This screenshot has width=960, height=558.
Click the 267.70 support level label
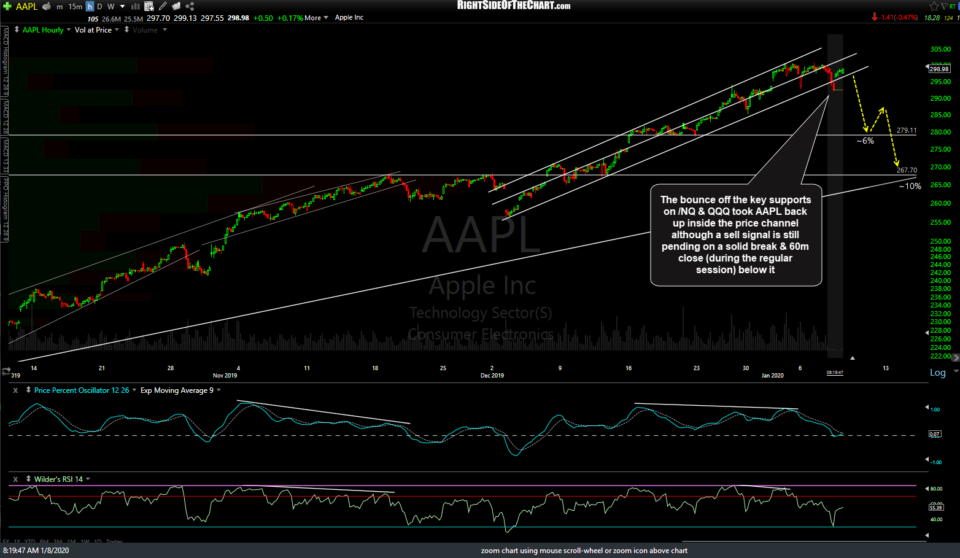click(x=907, y=170)
